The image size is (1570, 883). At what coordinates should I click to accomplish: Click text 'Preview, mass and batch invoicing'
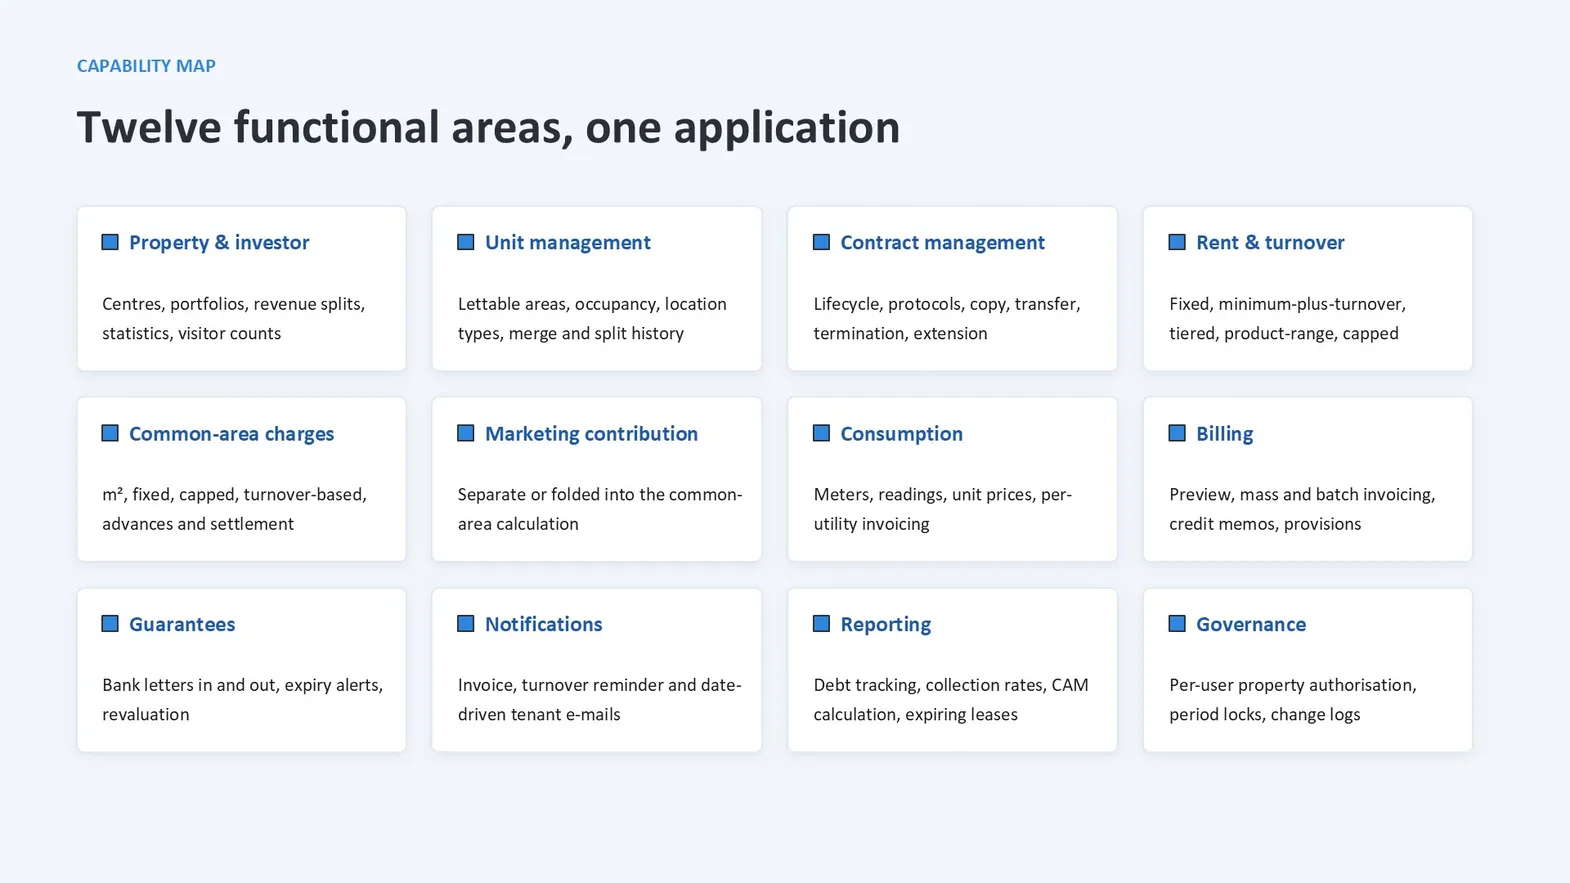coord(1302,495)
